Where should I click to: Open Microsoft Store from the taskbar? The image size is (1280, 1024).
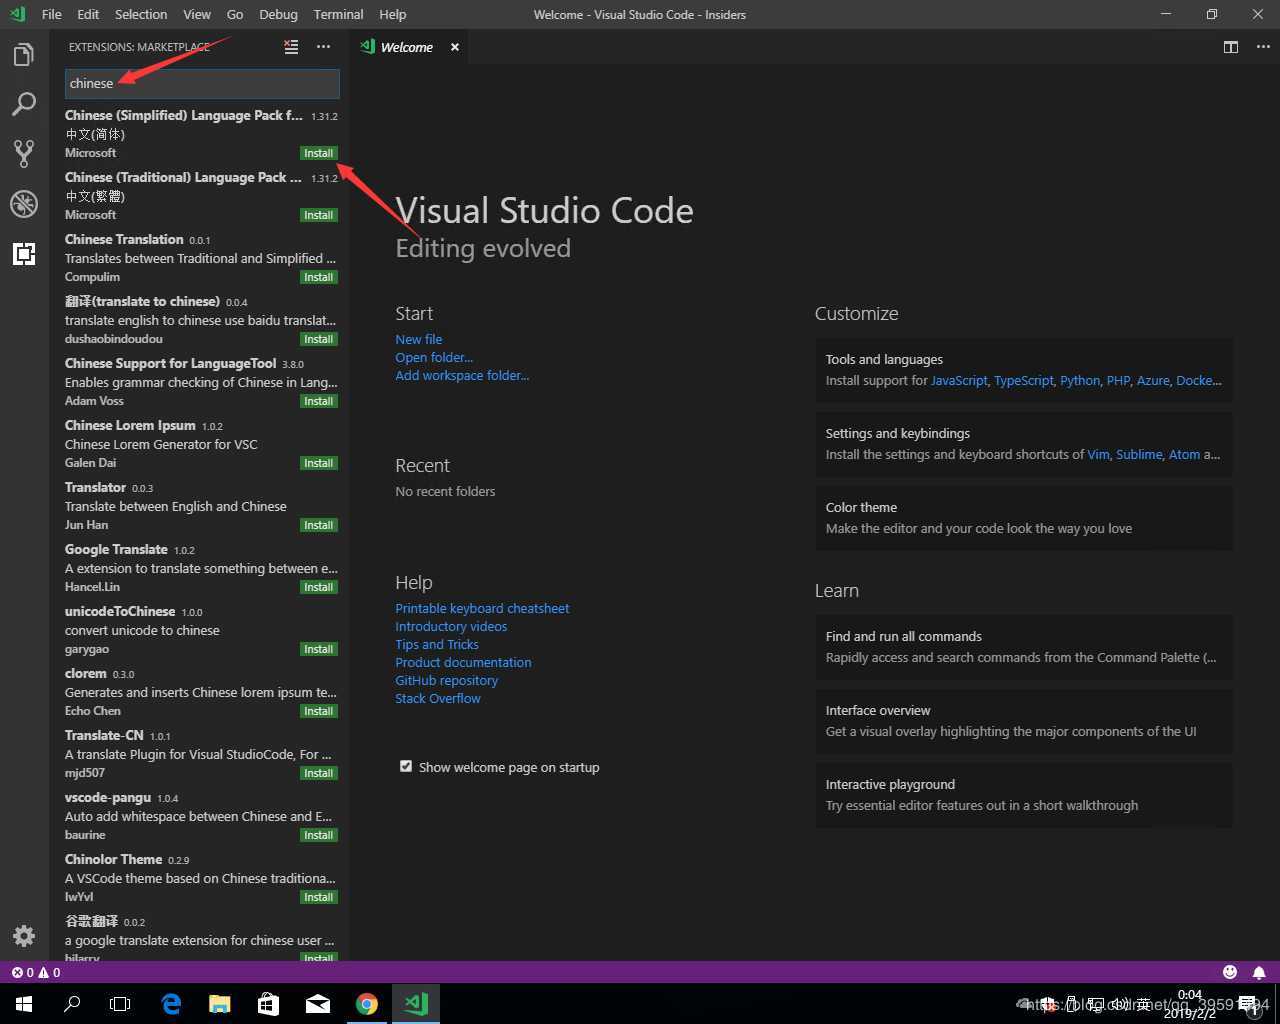click(x=269, y=1004)
